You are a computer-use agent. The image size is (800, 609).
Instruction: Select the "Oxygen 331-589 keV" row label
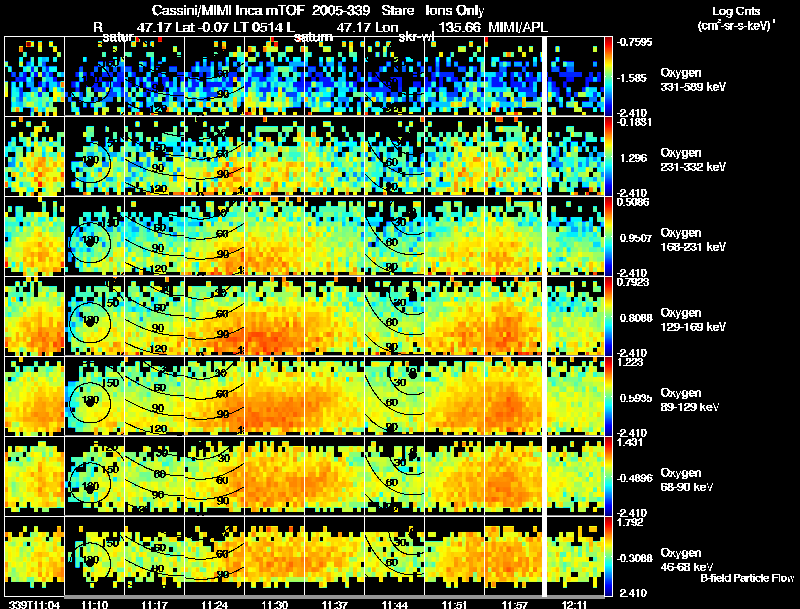click(692, 80)
